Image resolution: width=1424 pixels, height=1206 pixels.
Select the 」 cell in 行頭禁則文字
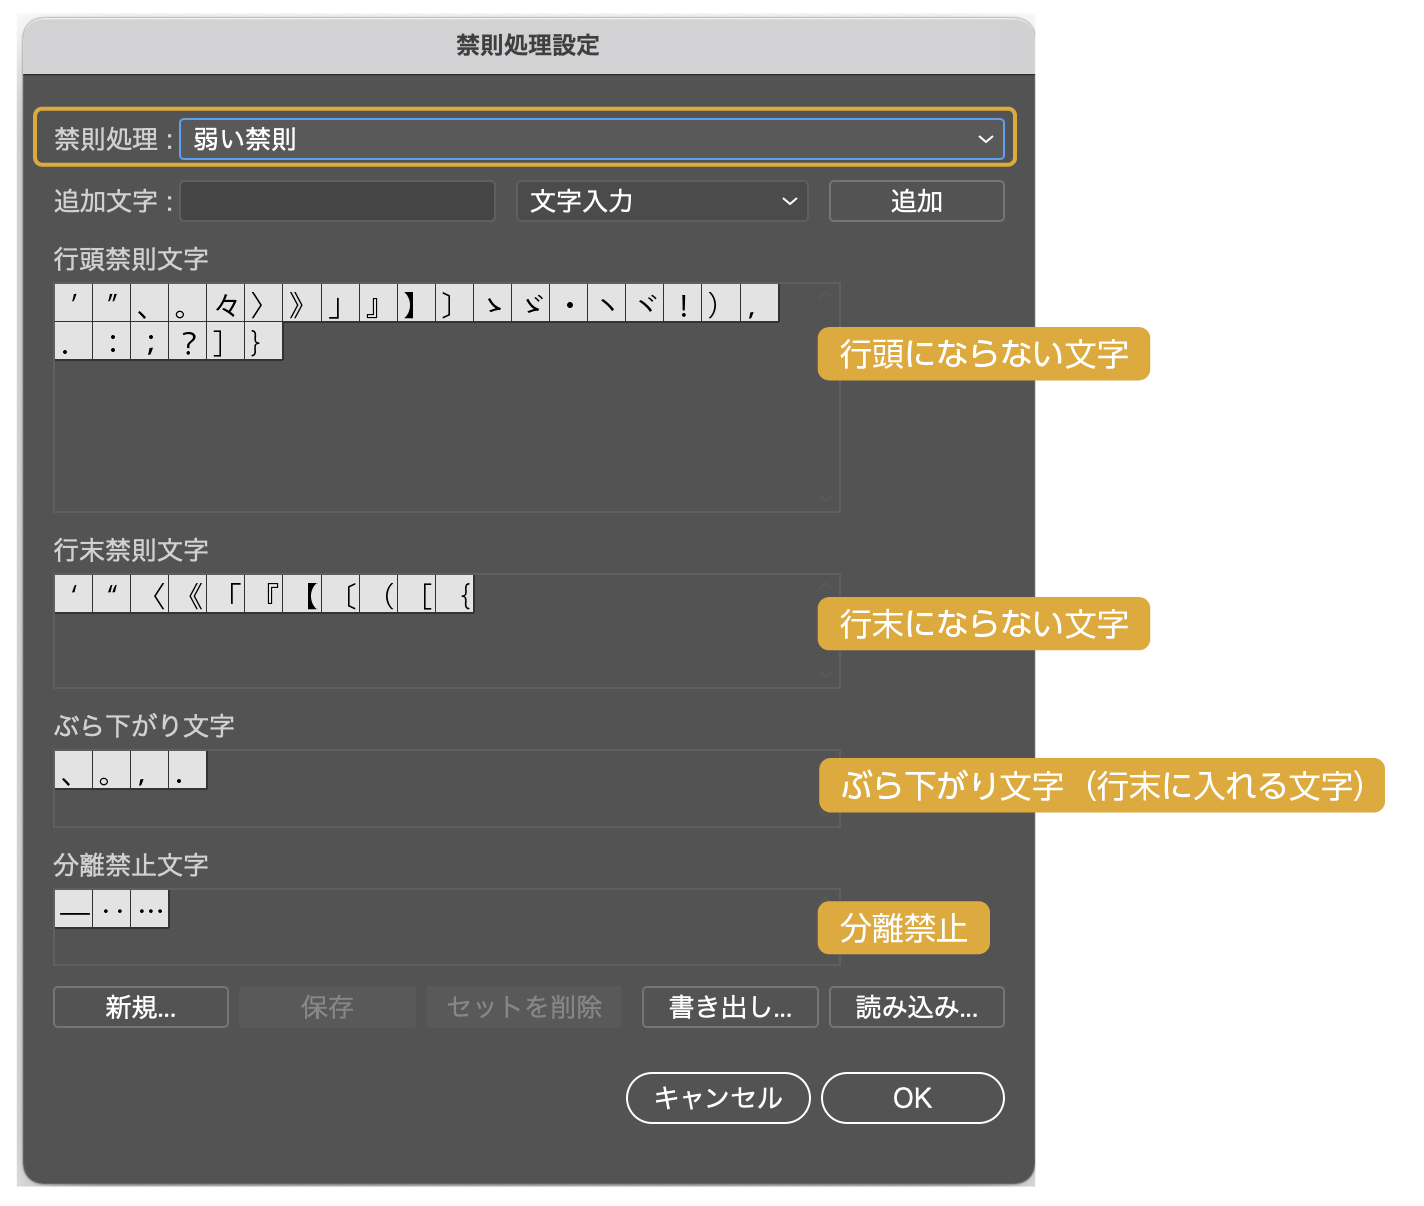340,303
